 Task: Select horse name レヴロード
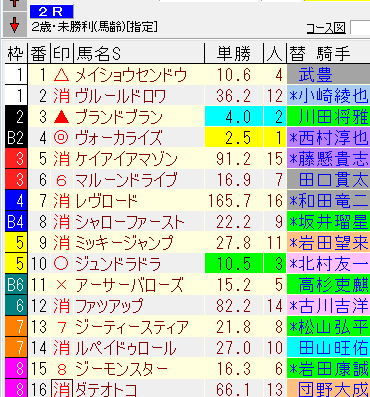coord(106,201)
